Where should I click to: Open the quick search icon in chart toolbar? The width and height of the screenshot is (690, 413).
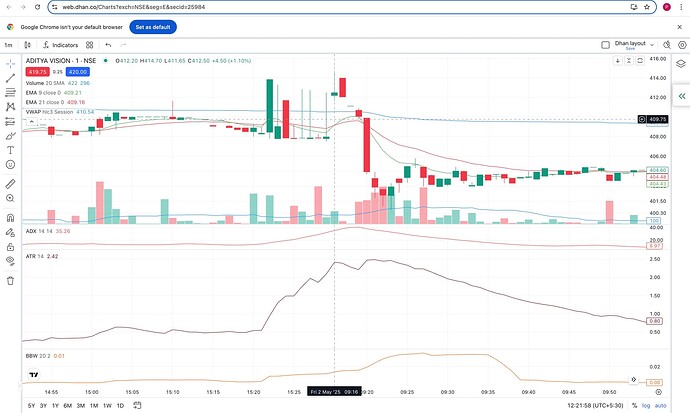[667, 45]
